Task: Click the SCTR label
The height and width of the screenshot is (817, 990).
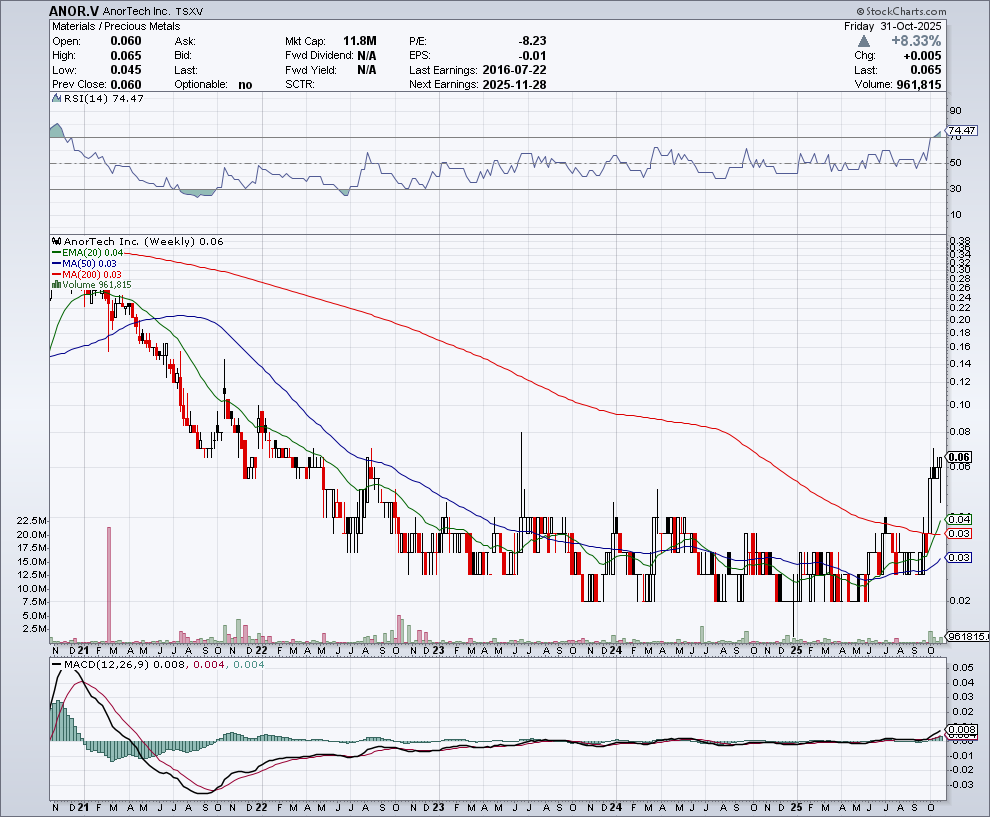Action: [x=300, y=85]
